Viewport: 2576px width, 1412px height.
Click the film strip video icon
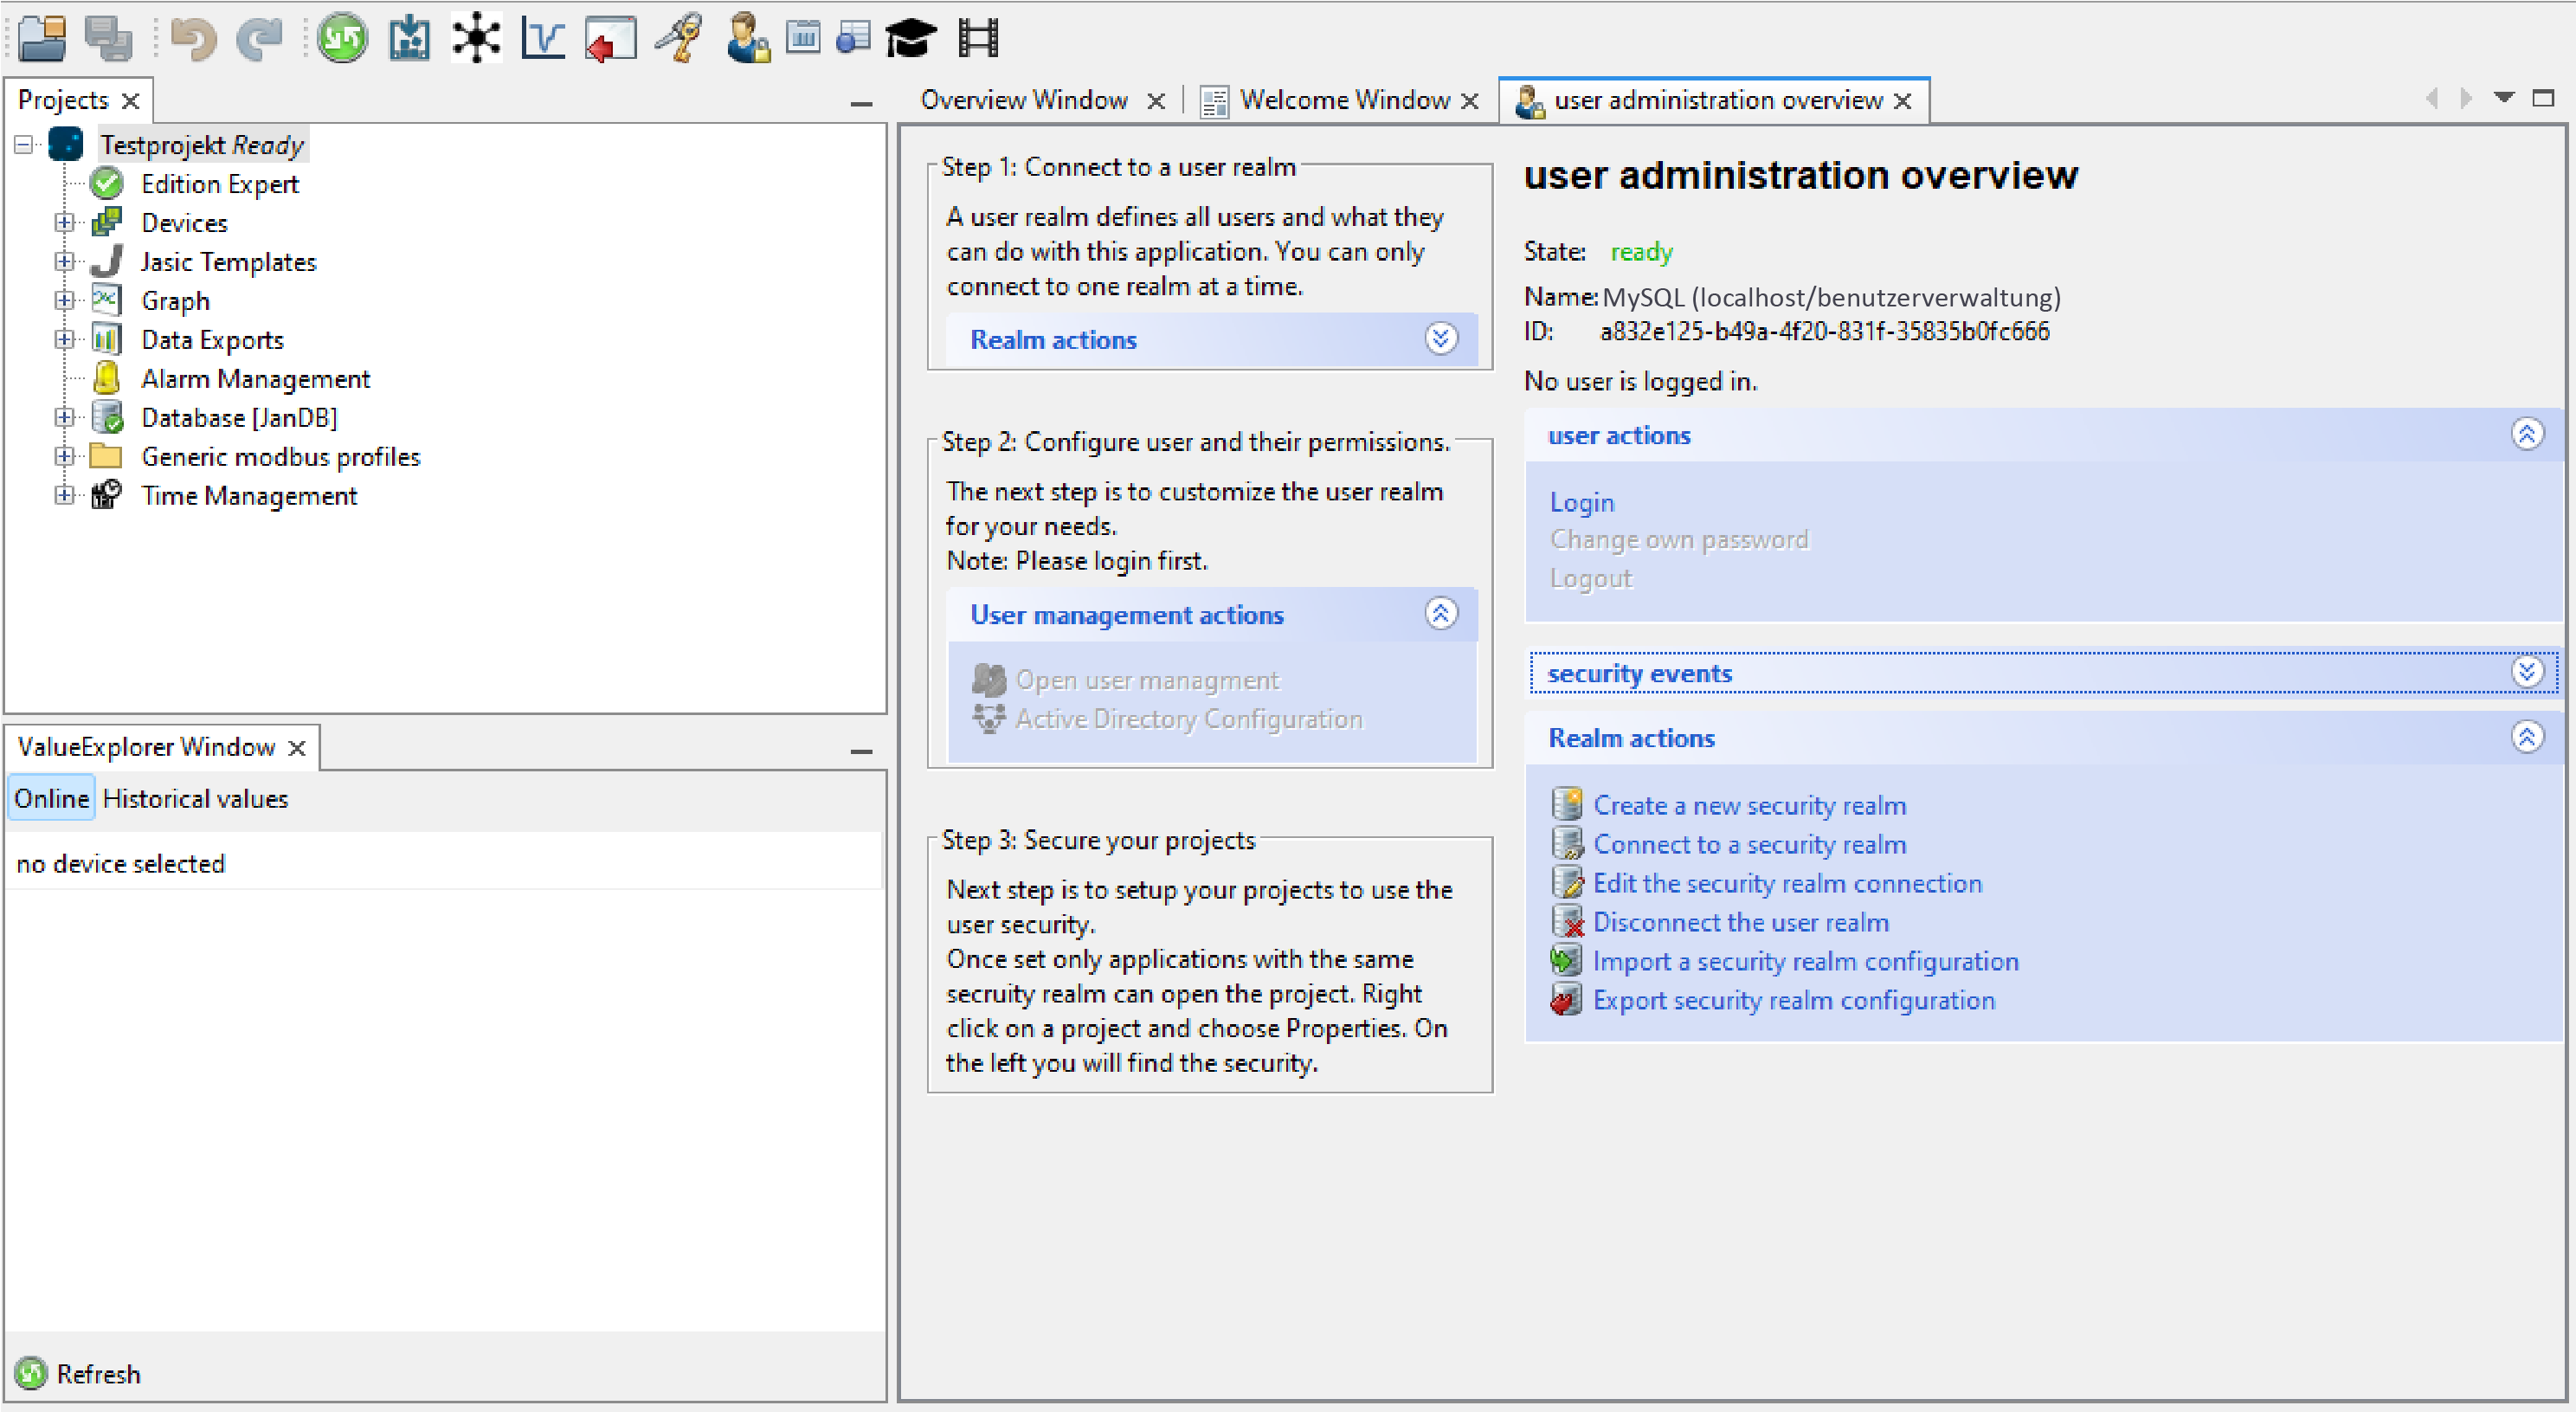pyautogui.click(x=977, y=38)
